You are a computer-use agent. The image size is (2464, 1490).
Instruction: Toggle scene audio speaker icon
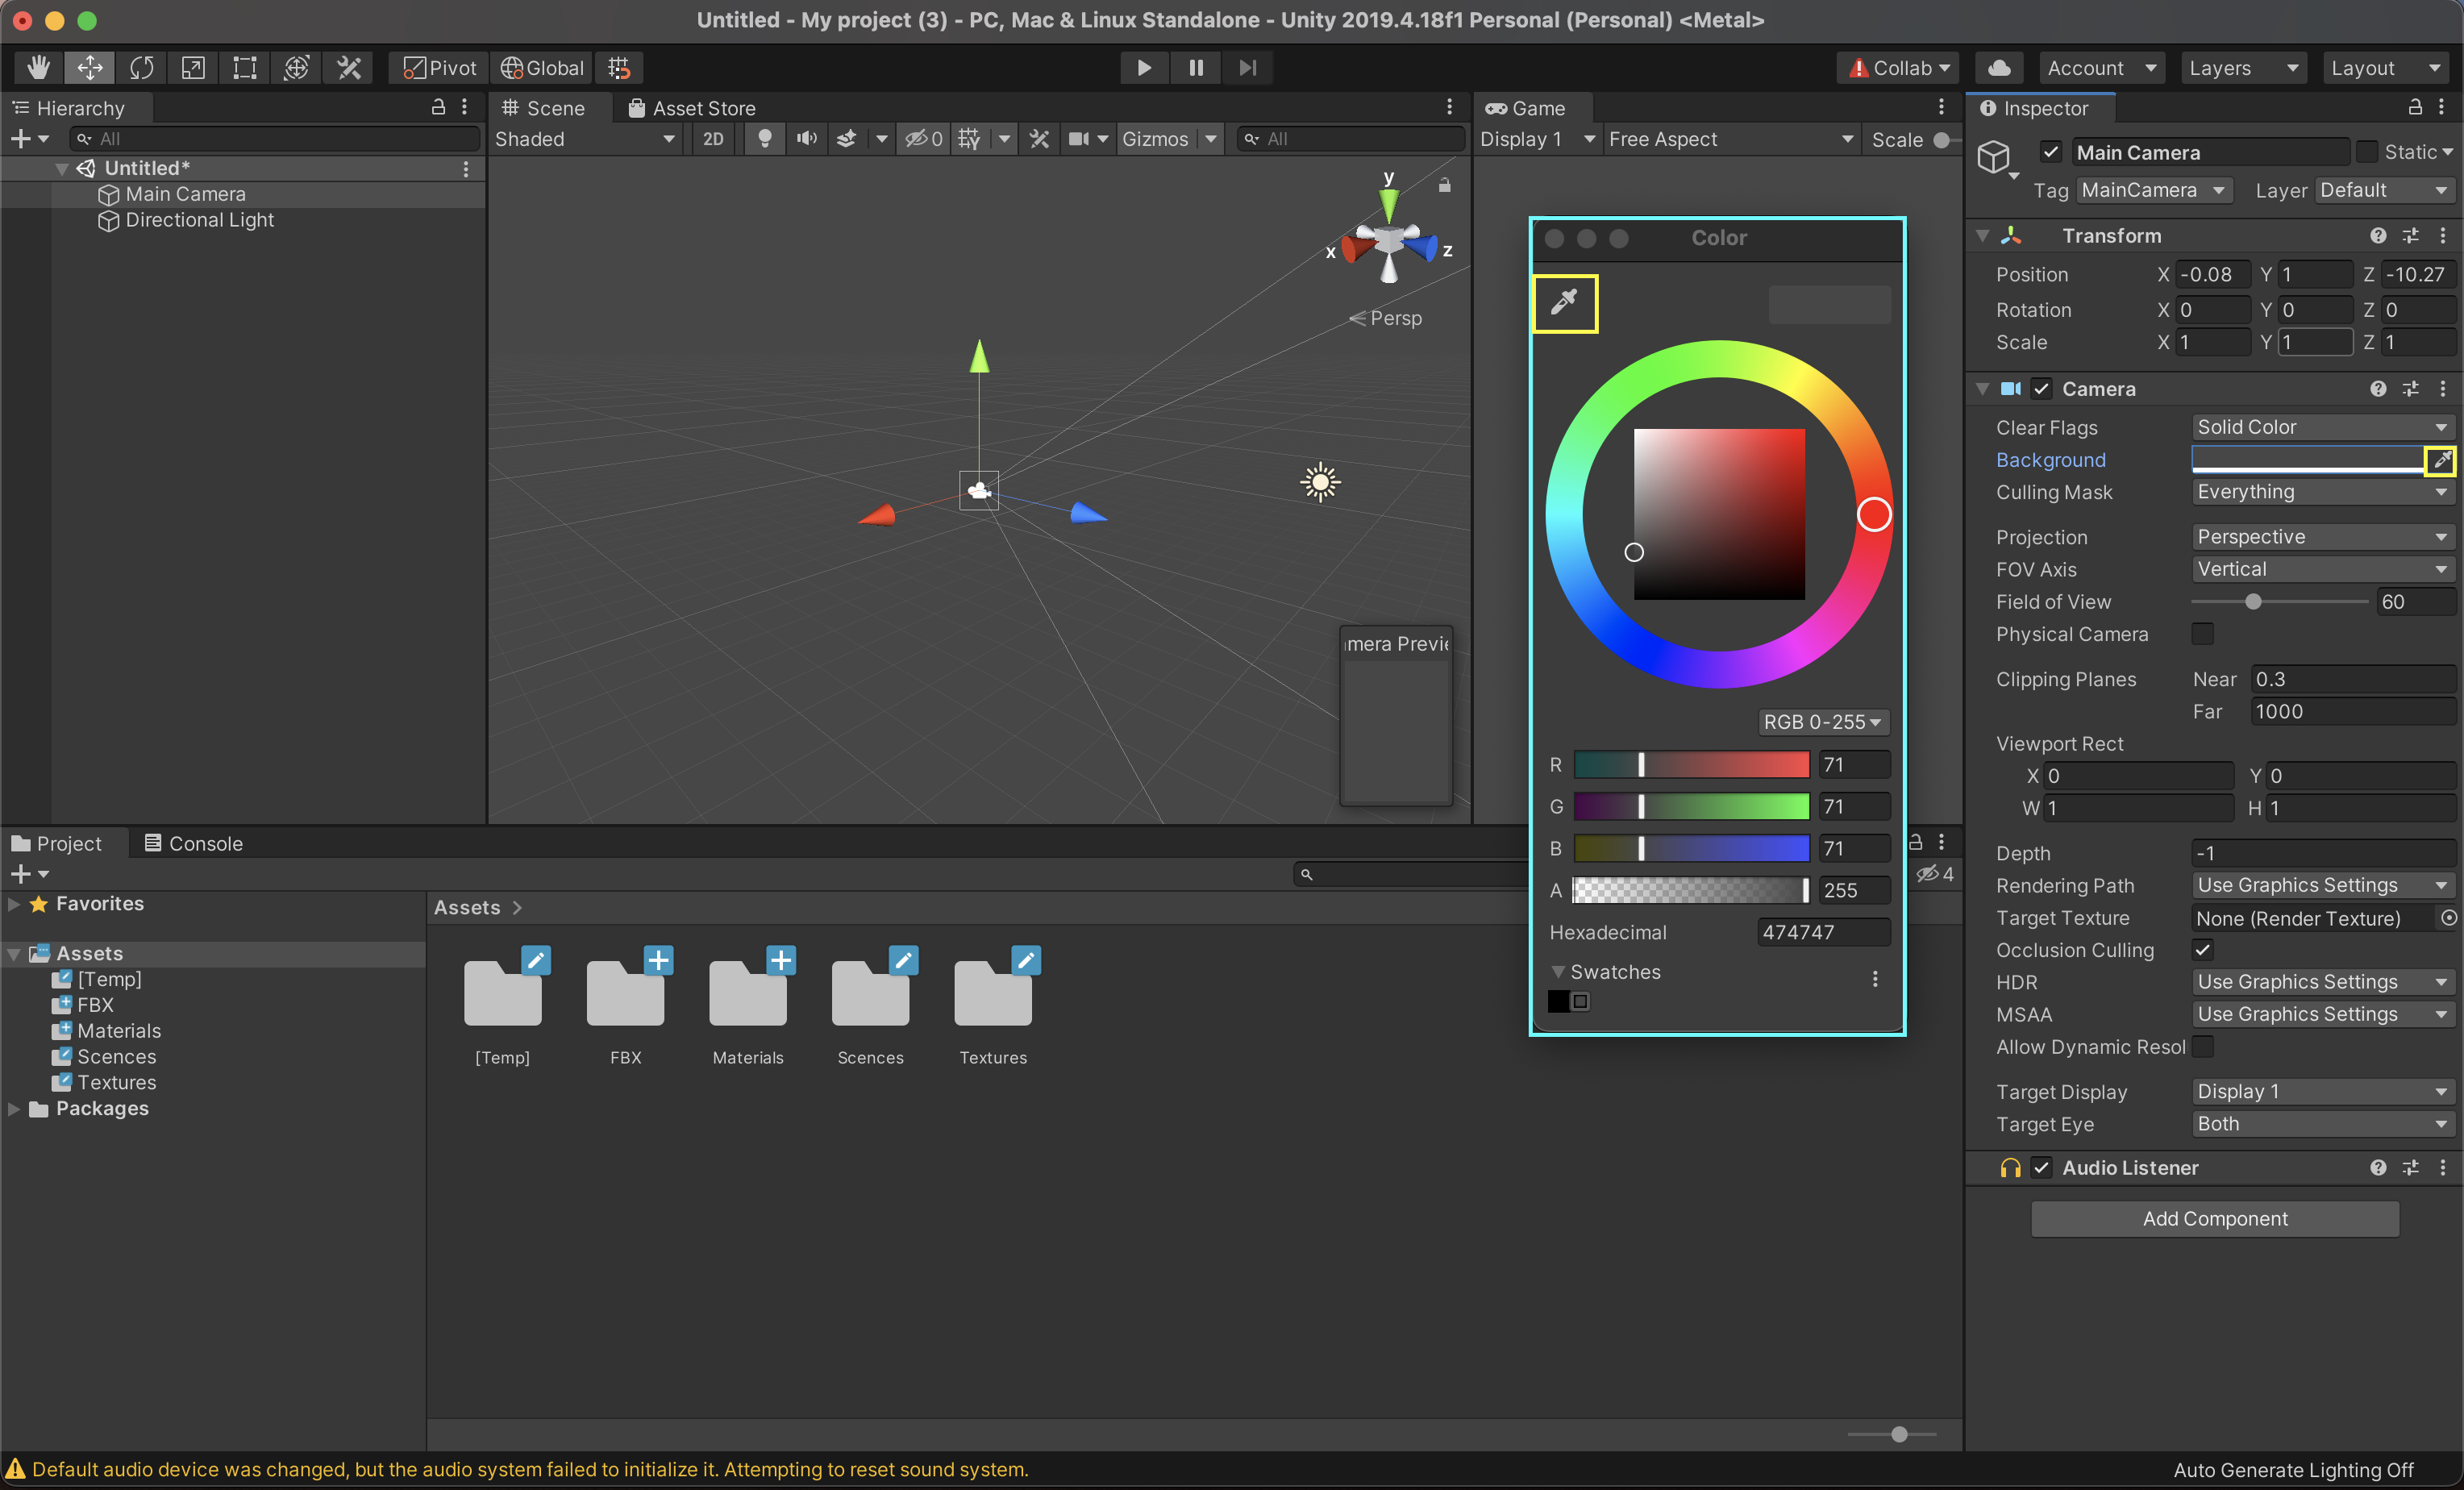pyautogui.click(x=806, y=139)
